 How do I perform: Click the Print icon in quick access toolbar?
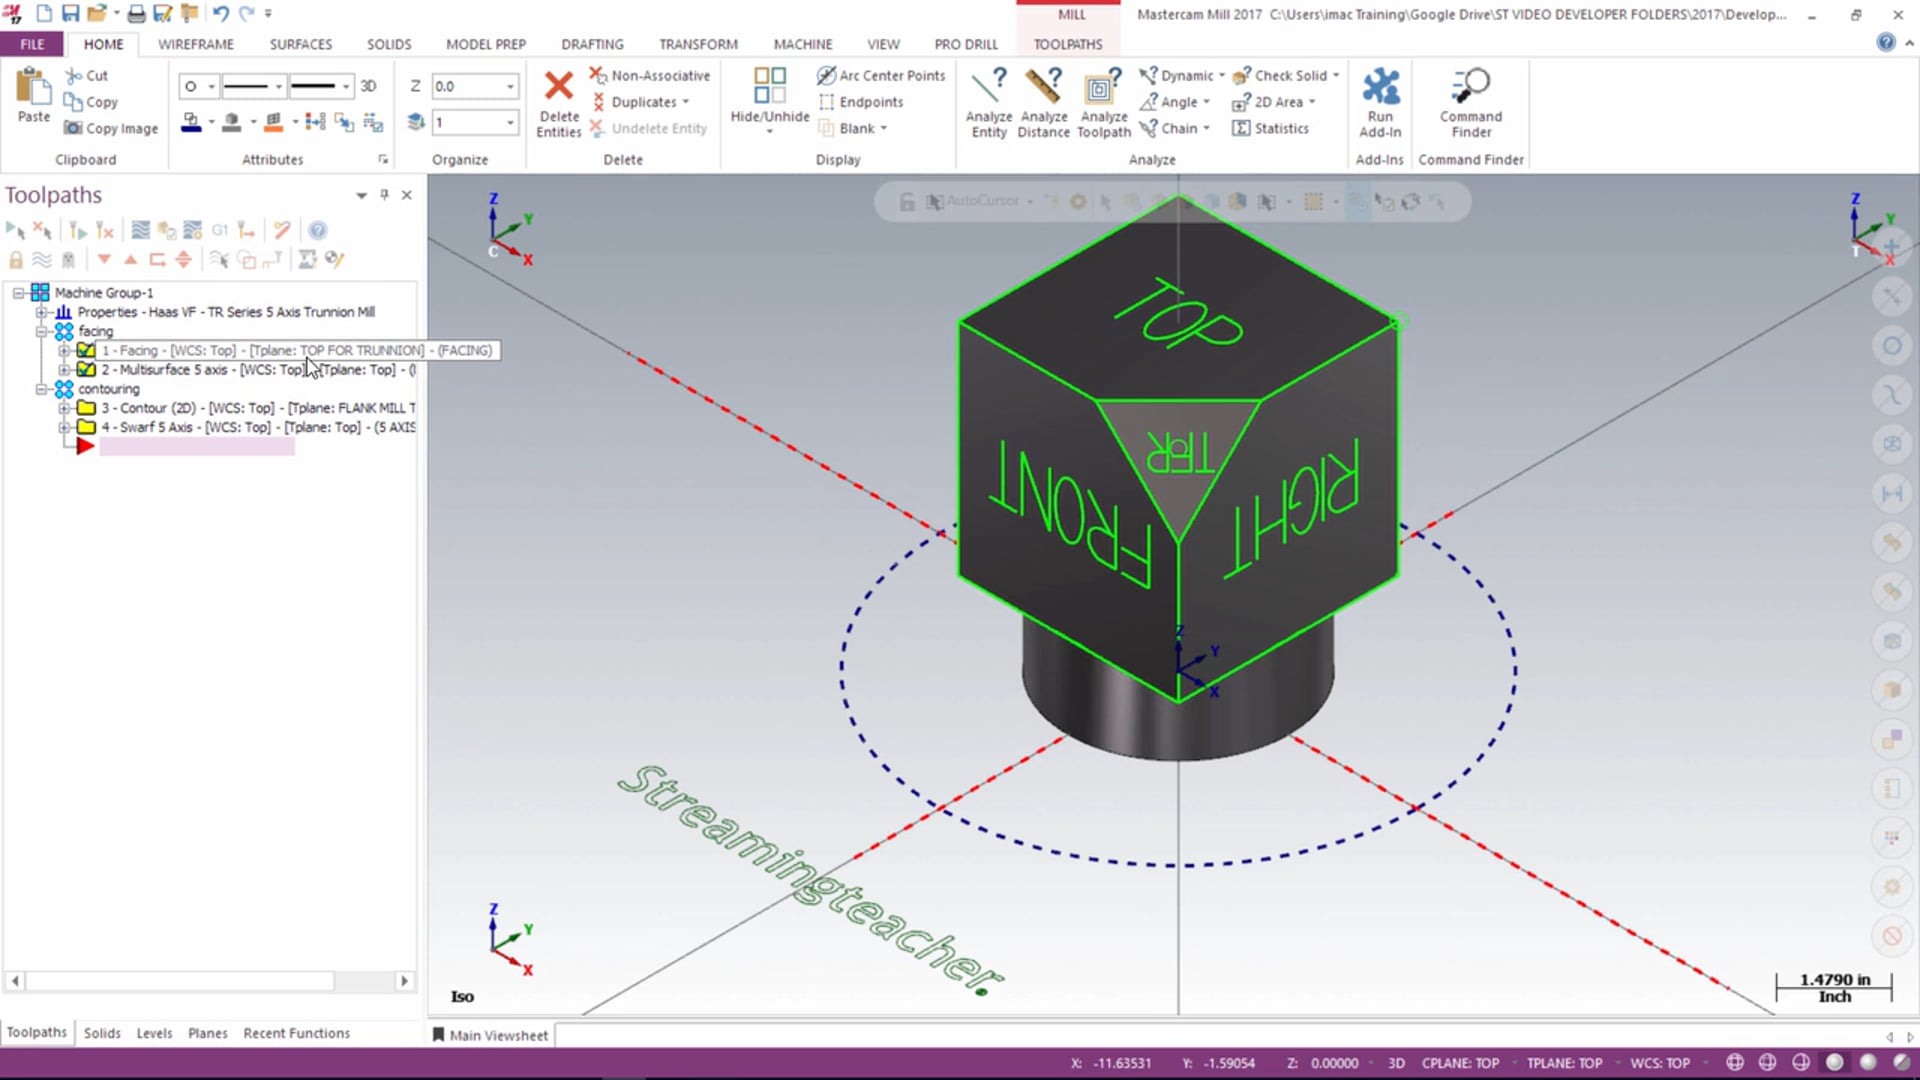click(136, 14)
